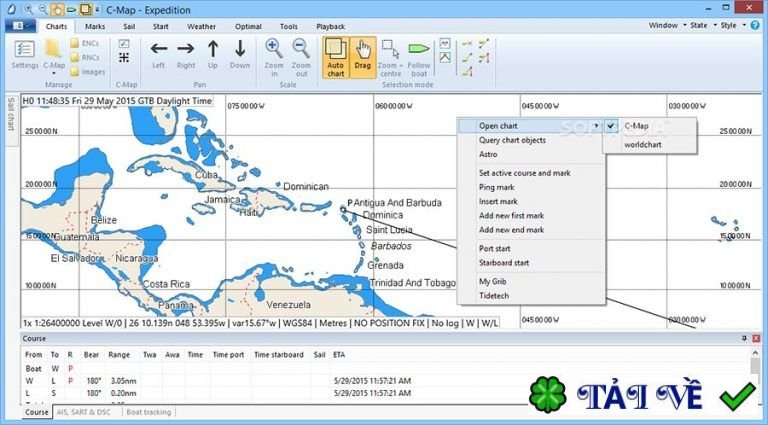Open the Weather ribbon tab

(201, 26)
